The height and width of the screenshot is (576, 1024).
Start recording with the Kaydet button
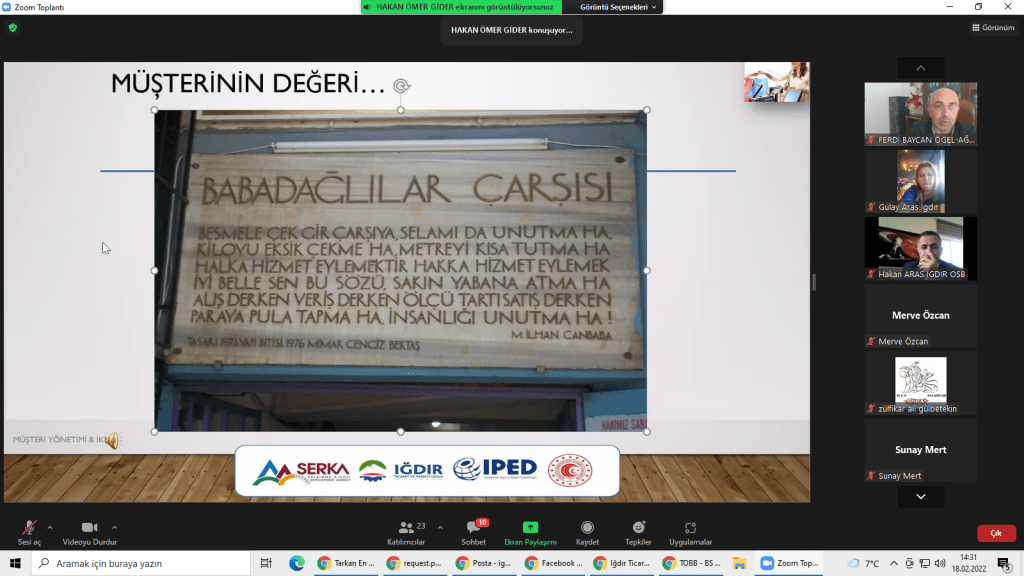tap(587, 532)
